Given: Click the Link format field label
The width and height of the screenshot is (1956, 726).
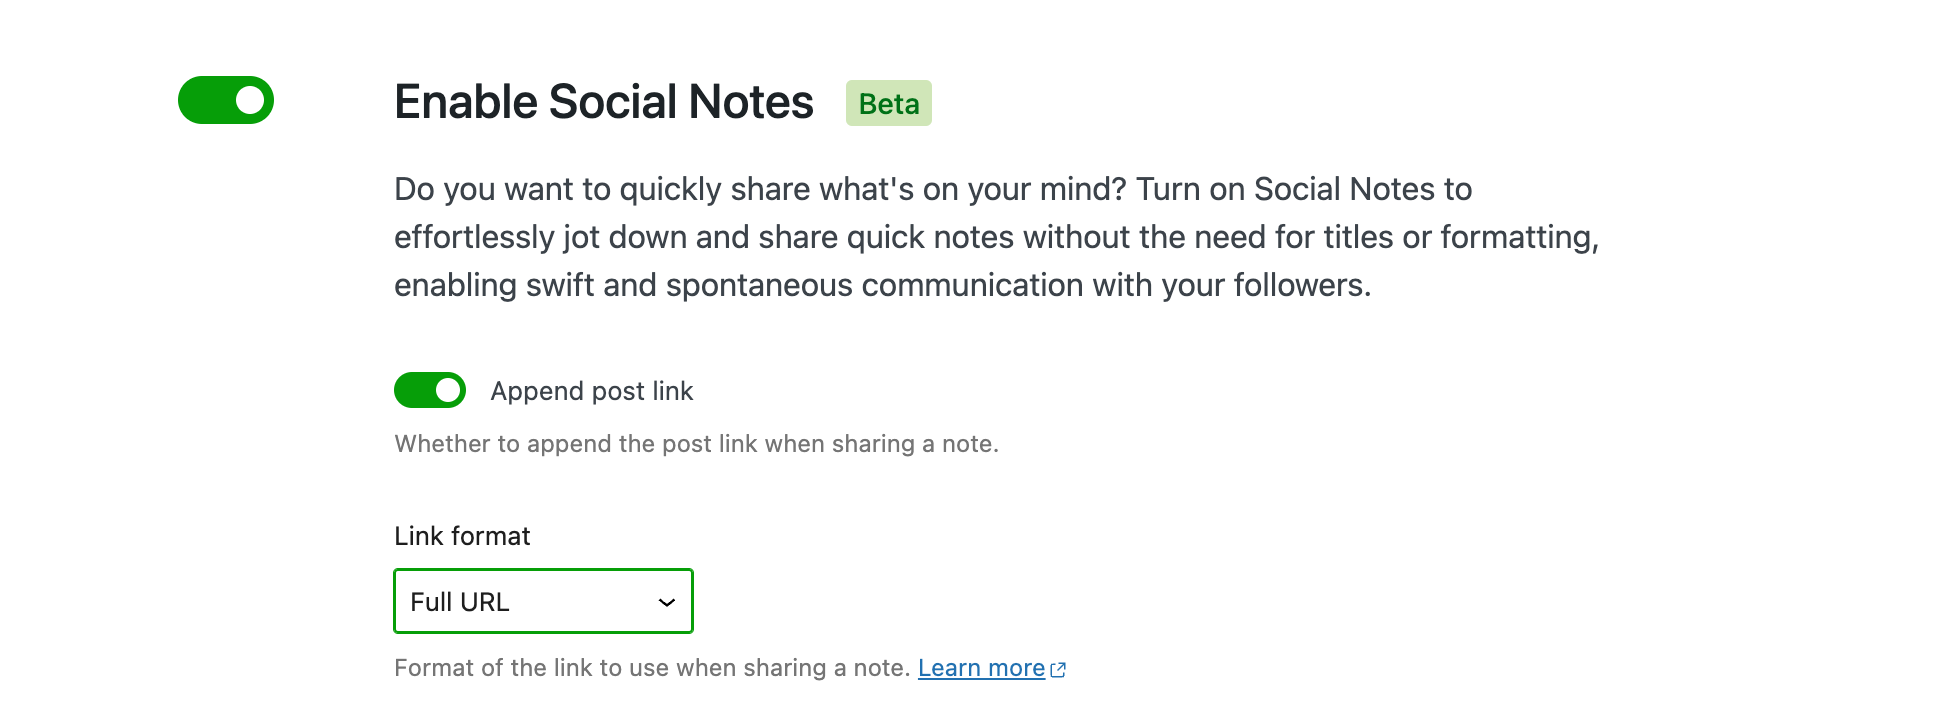Looking at the screenshot, I should 462,536.
